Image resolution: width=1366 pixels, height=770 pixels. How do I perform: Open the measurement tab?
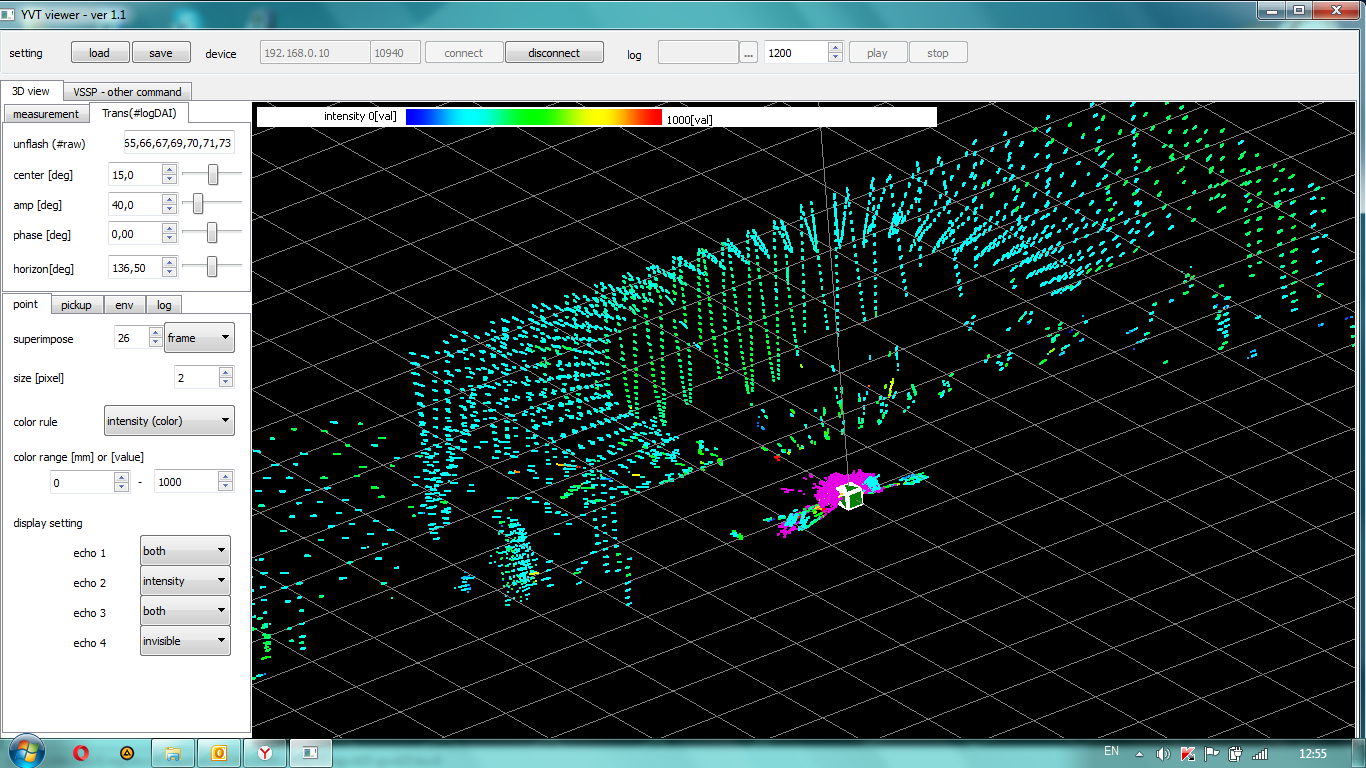coord(46,114)
